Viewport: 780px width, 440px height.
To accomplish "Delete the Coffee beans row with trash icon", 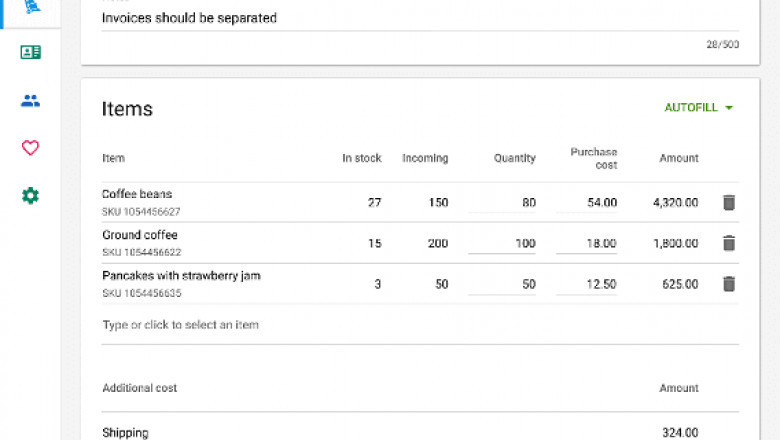I will pyautogui.click(x=729, y=202).
